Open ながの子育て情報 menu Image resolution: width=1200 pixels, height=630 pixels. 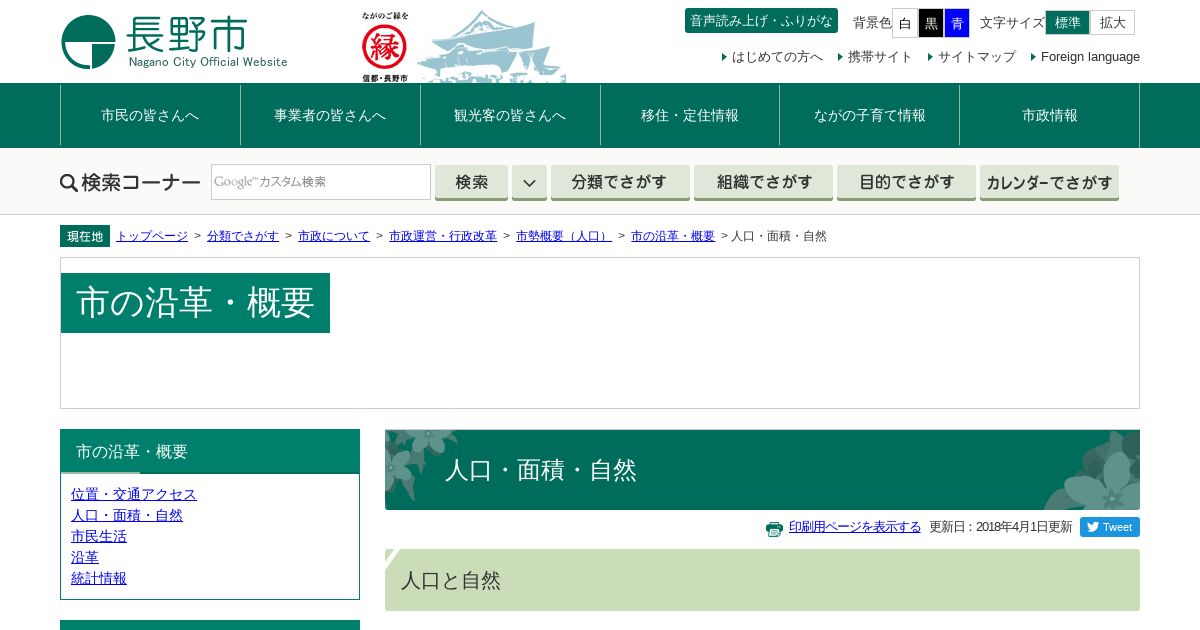pos(870,116)
